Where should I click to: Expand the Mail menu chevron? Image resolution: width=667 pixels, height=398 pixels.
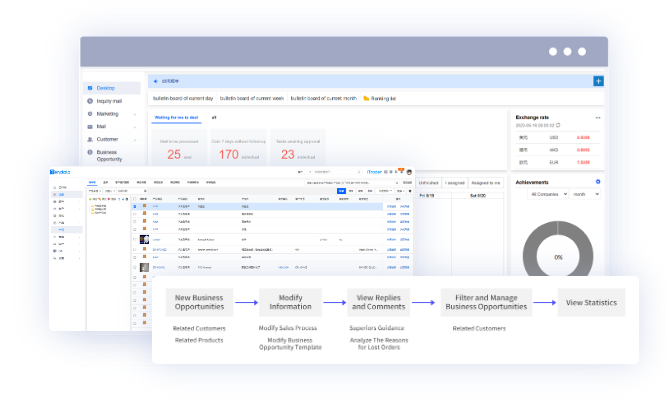click(135, 127)
